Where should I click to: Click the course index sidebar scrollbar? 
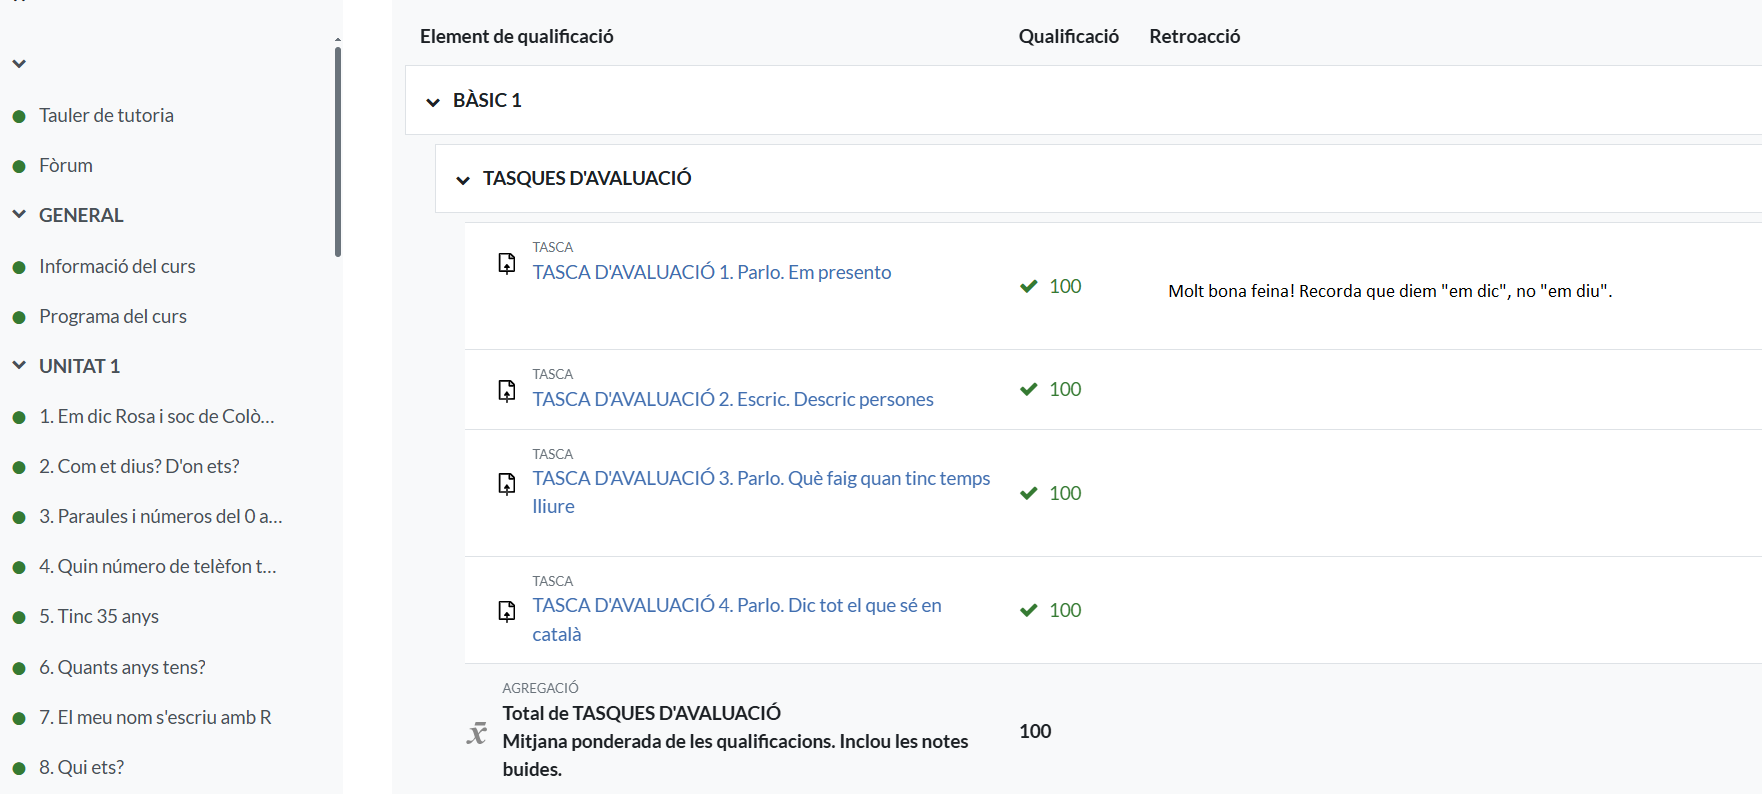[x=338, y=150]
